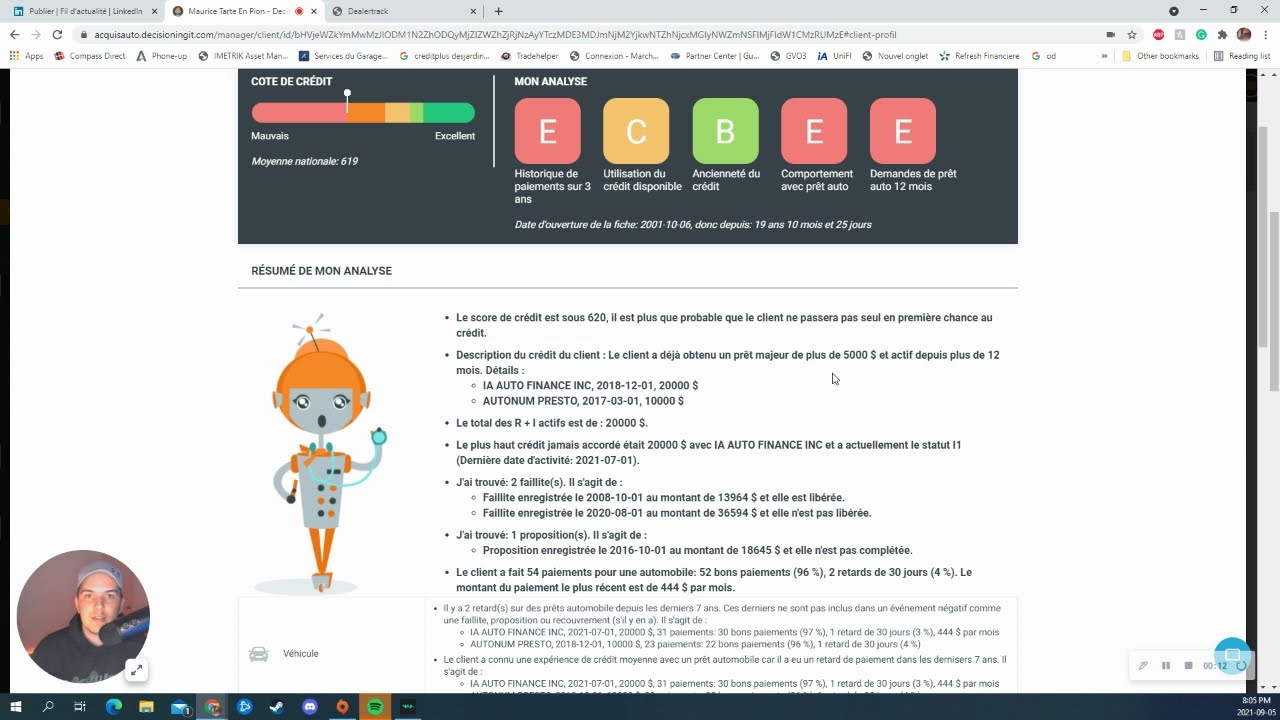The image size is (1280, 720).
Task: Close the Publier LinkedIn tab
Action: pos(153,11)
